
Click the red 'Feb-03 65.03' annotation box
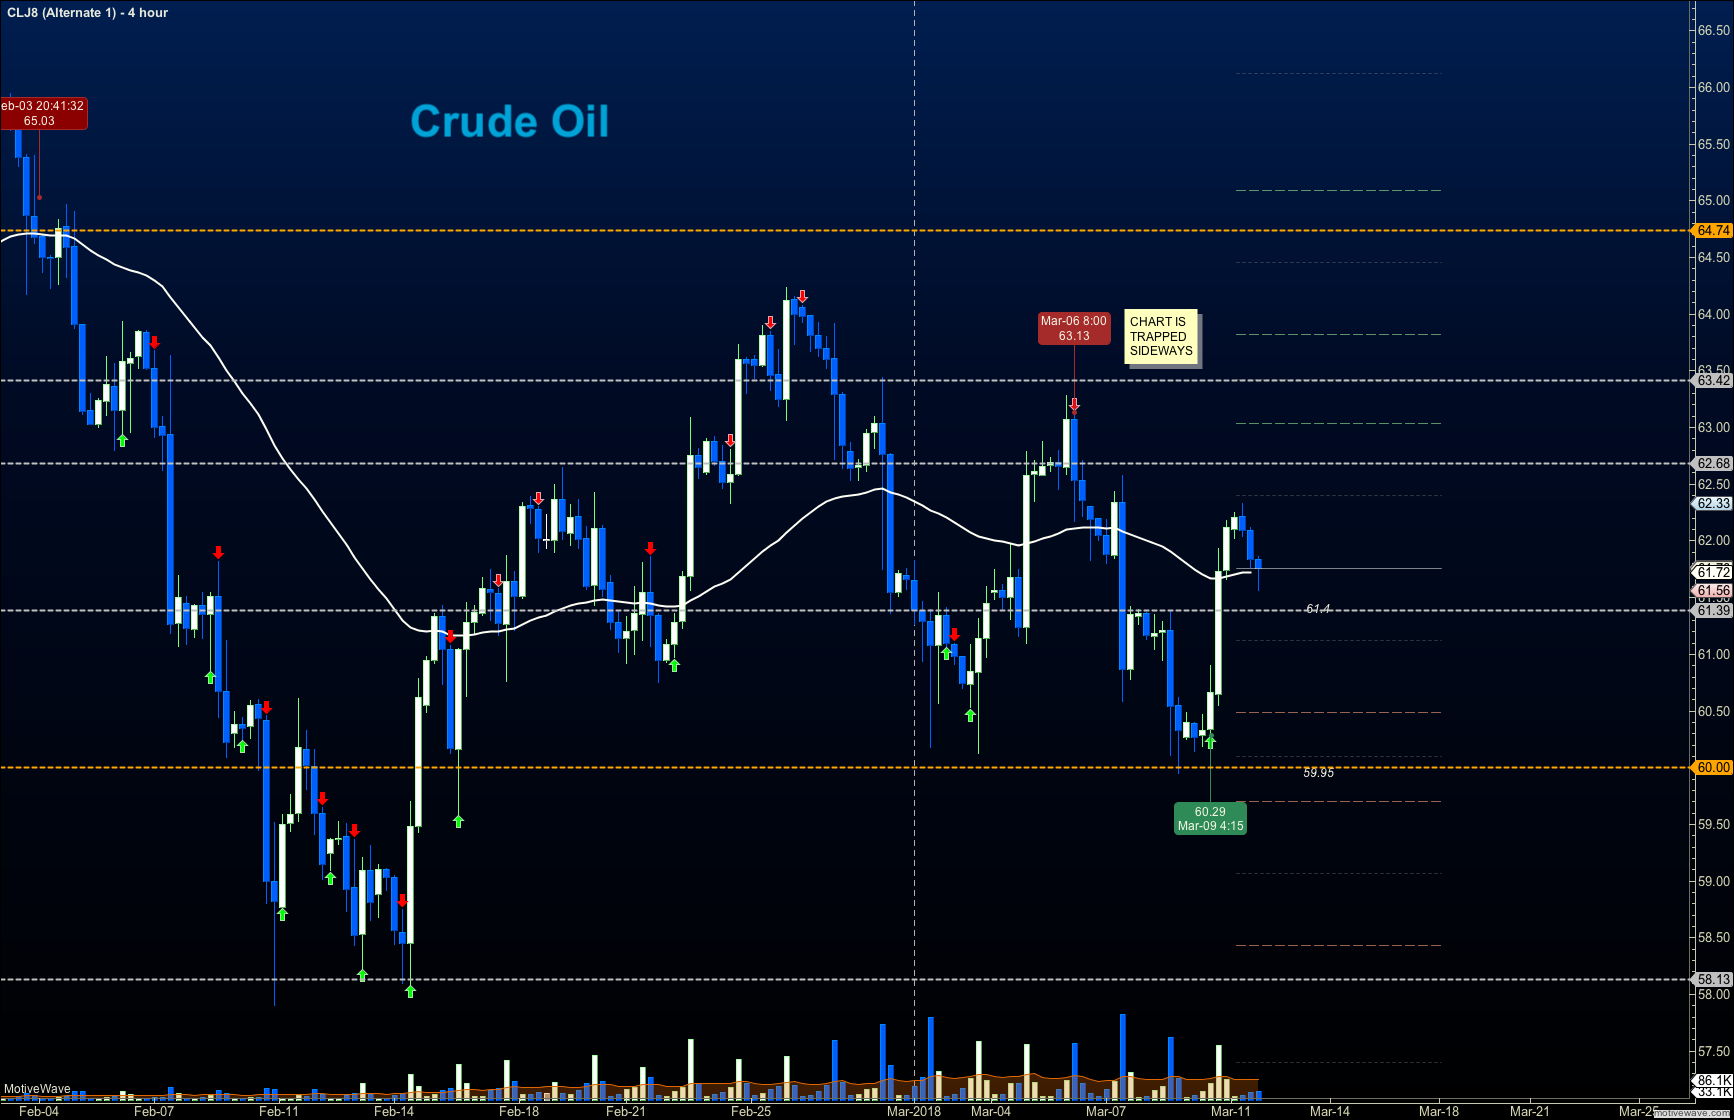click(44, 113)
